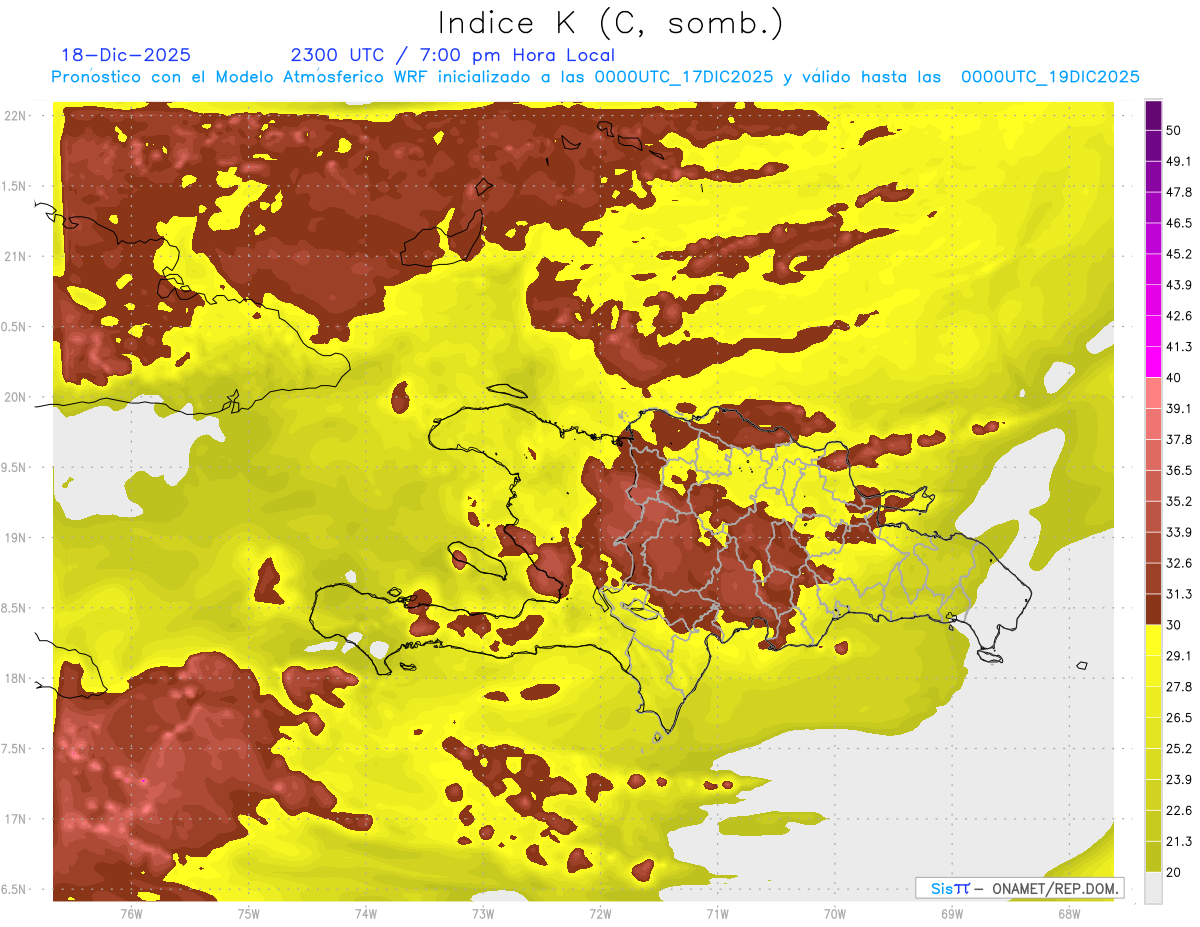Pick the magenta swatch between 40 and 41.3
The width and height of the screenshot is (1200, 927).
[x=1153, y=362]
